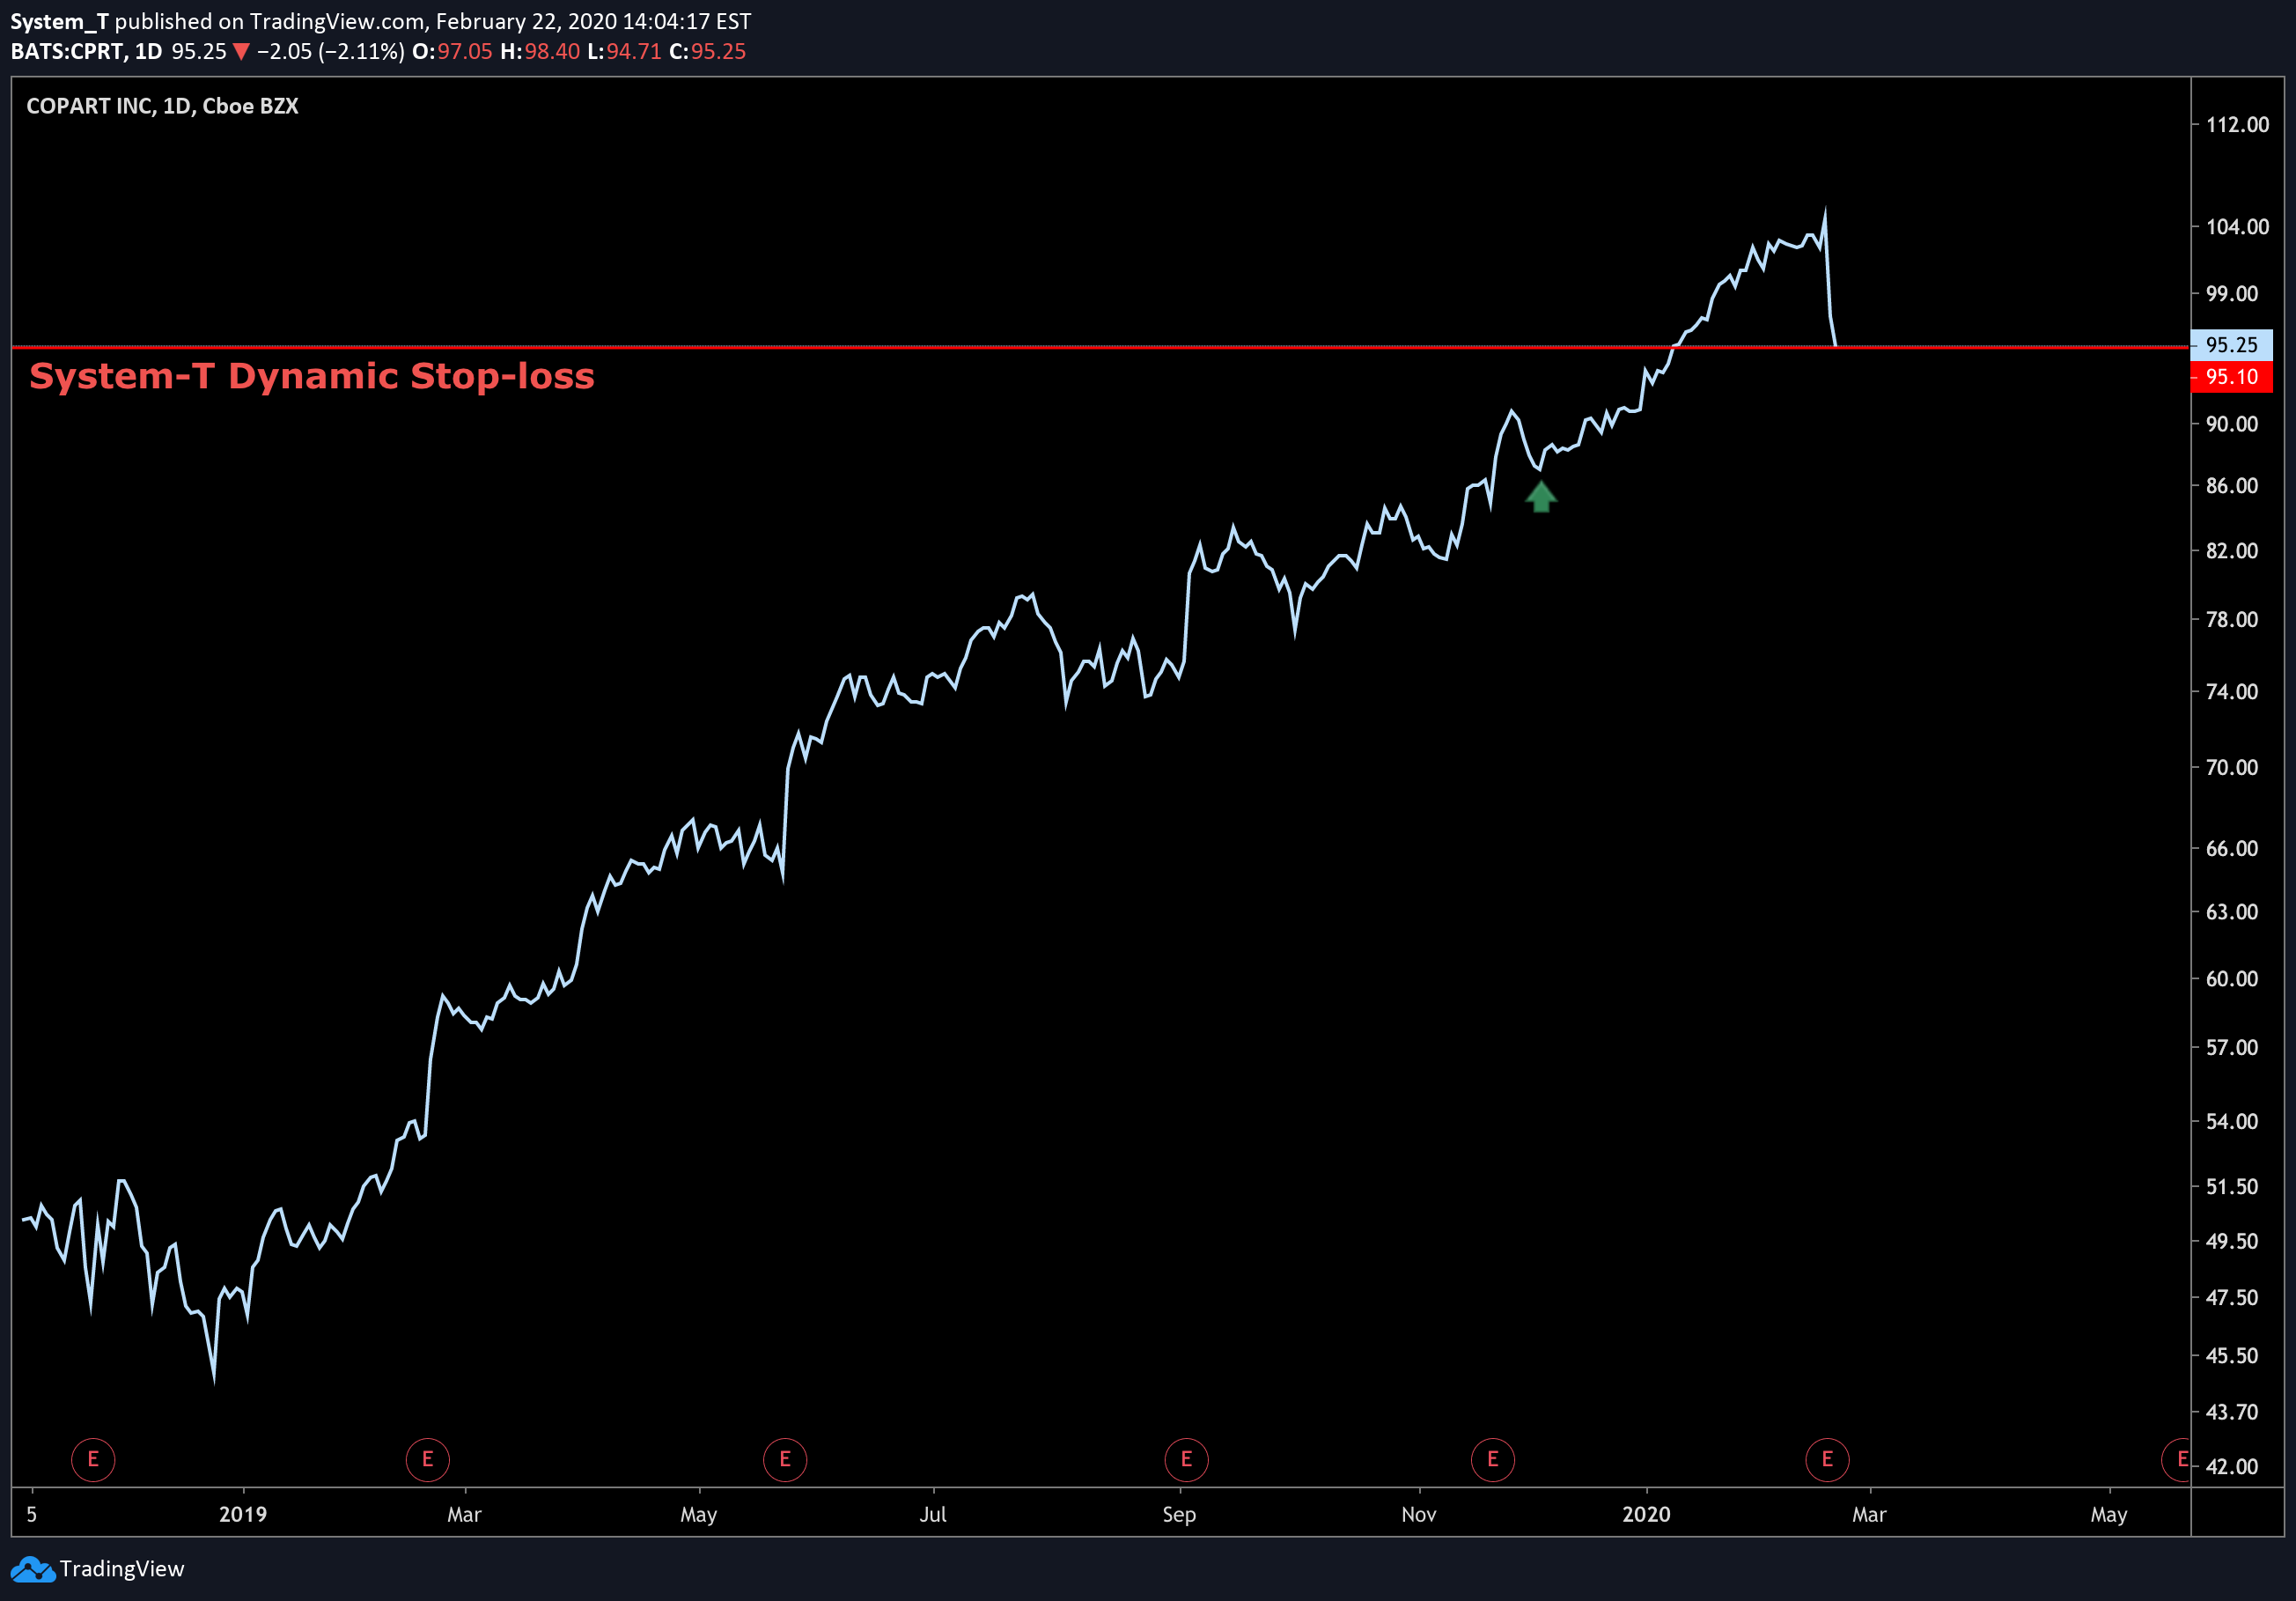Click the February 22, 2020 publish timestamp

593,21
